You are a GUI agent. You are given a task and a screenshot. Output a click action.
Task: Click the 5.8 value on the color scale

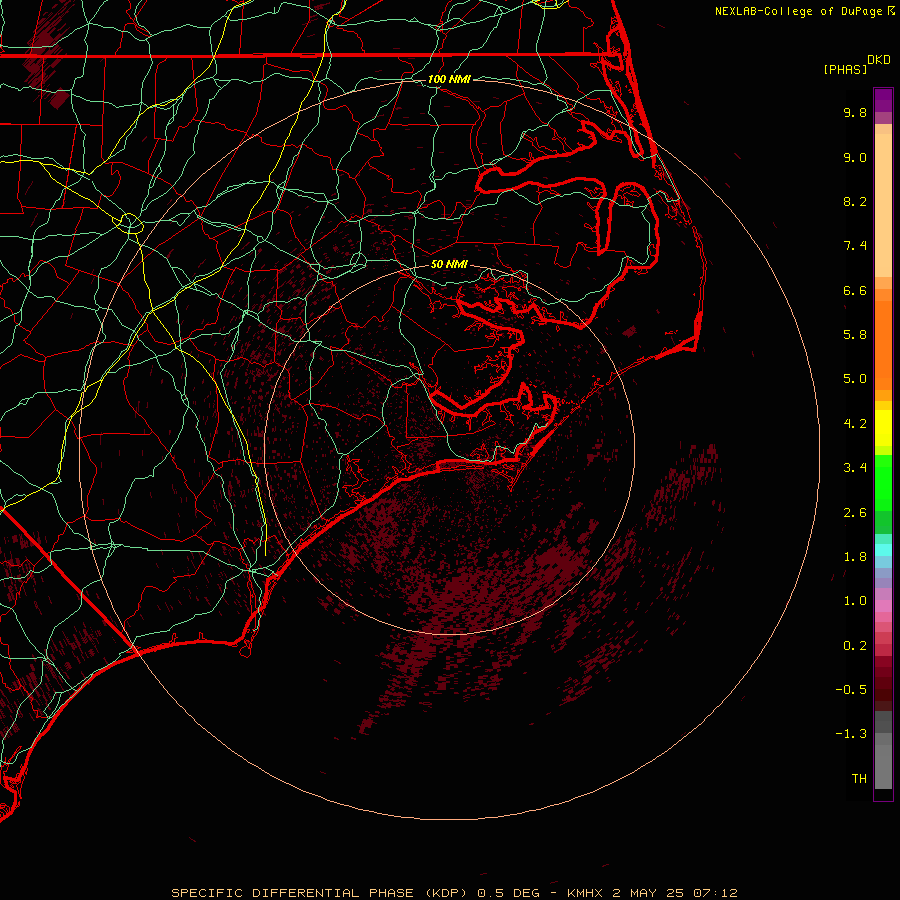pos(855,335)
